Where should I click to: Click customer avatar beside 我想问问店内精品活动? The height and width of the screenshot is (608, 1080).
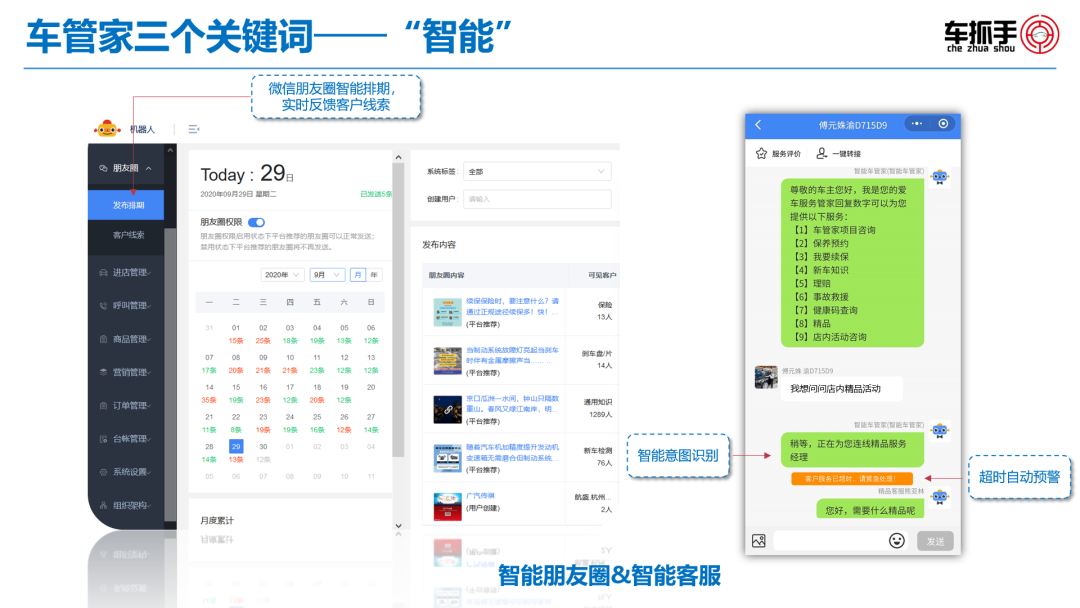coord(766,377)
